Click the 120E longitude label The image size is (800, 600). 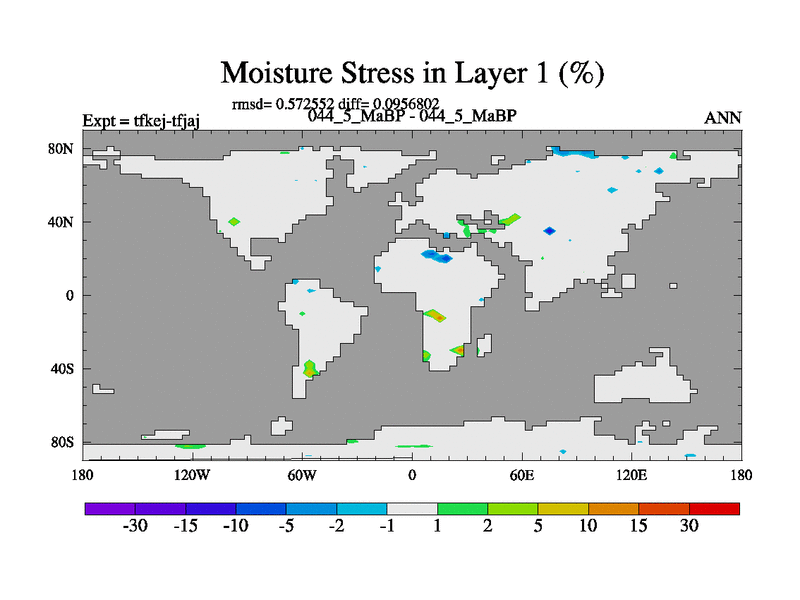point(632,476)
